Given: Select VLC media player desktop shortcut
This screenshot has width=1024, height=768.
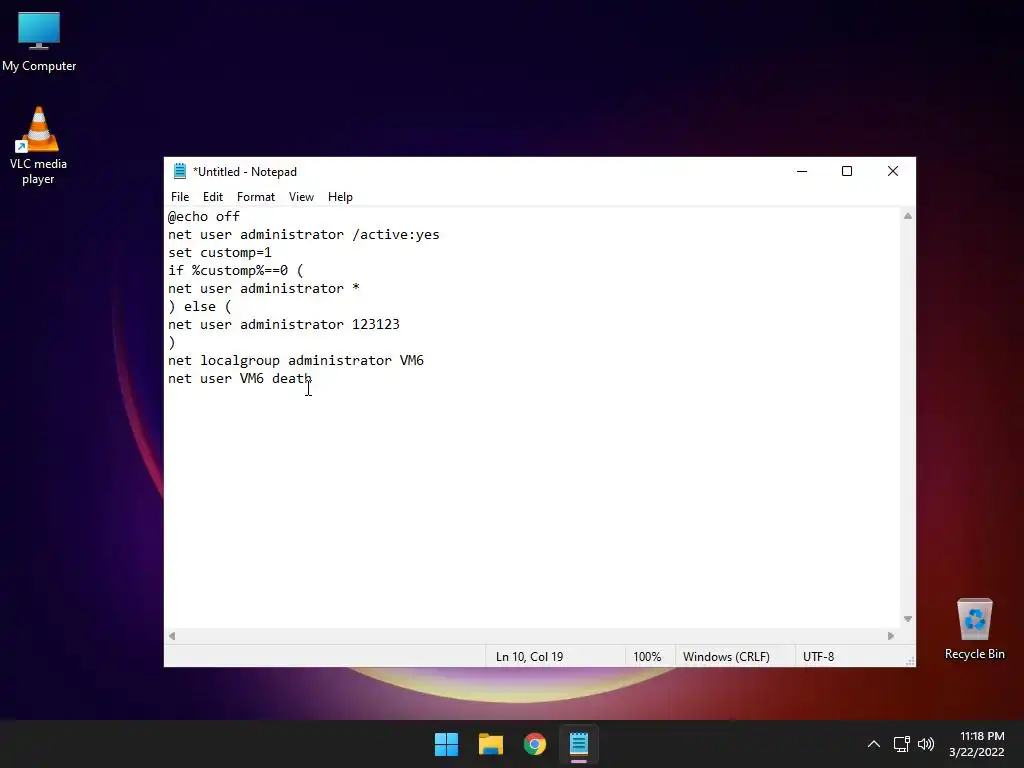Looking at the screenshot, I should (x=39, y=146).
